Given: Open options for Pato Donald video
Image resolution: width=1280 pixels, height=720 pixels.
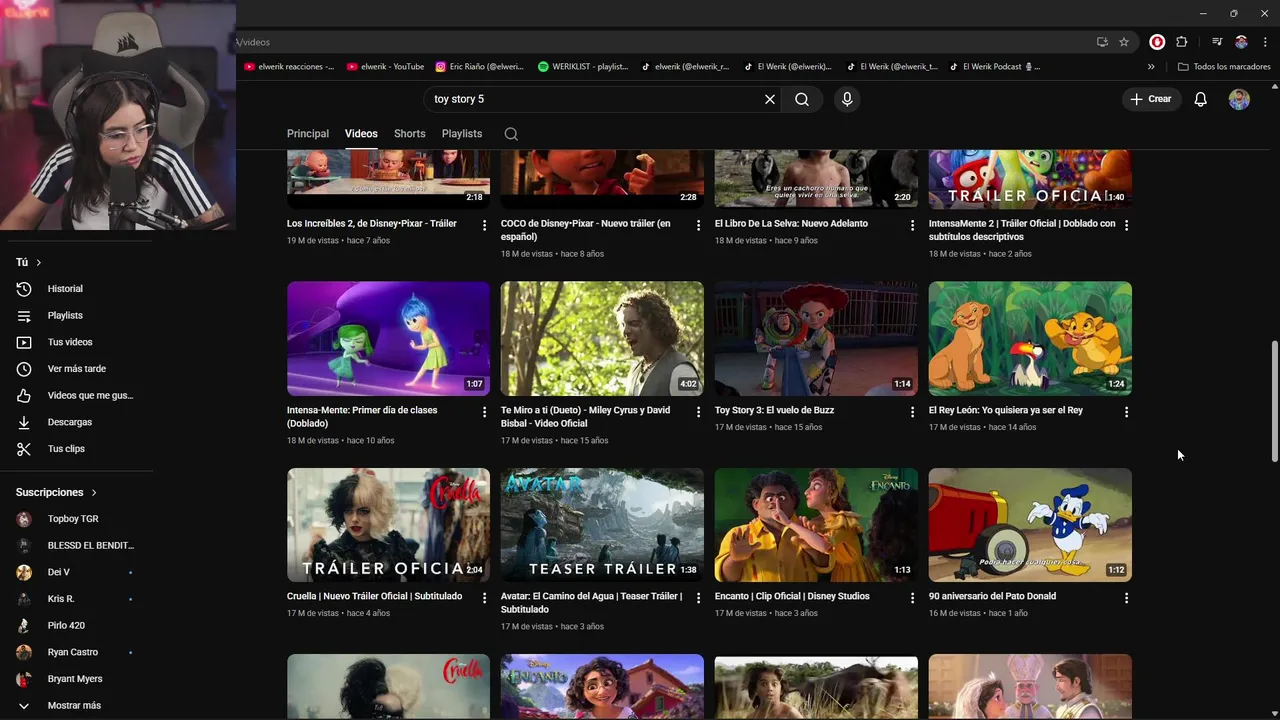Looking at the screenshot, I should [x=1126, y=598].
